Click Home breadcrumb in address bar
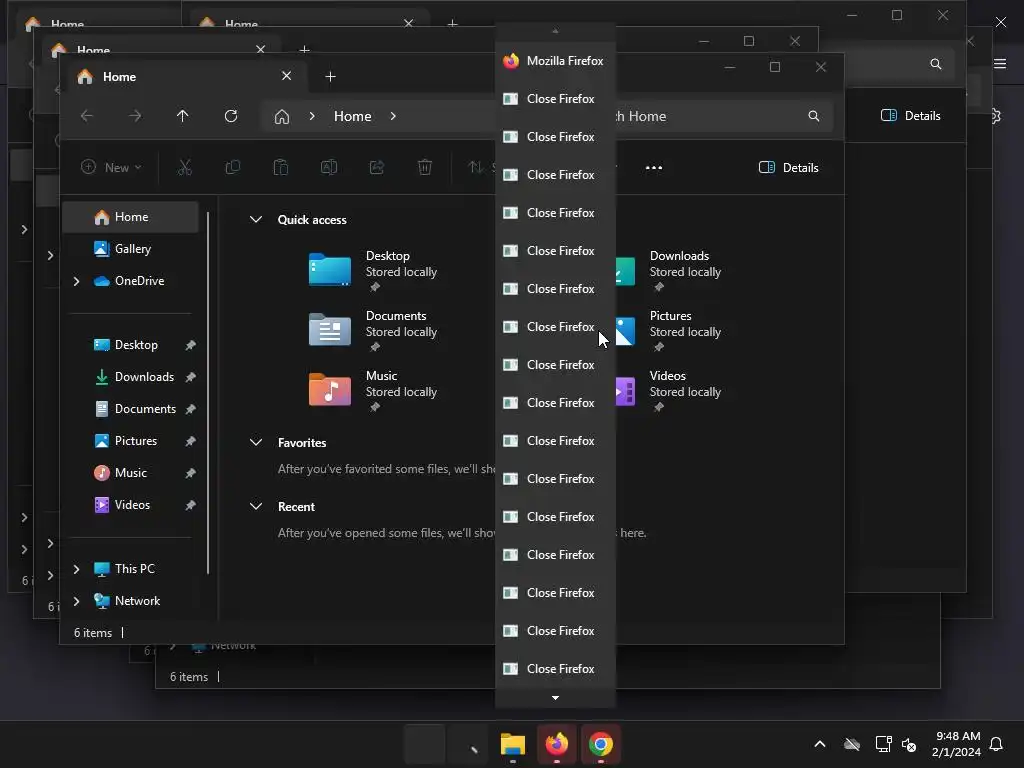This screenshot has width=1024, height=768. [x=353, y=116]
